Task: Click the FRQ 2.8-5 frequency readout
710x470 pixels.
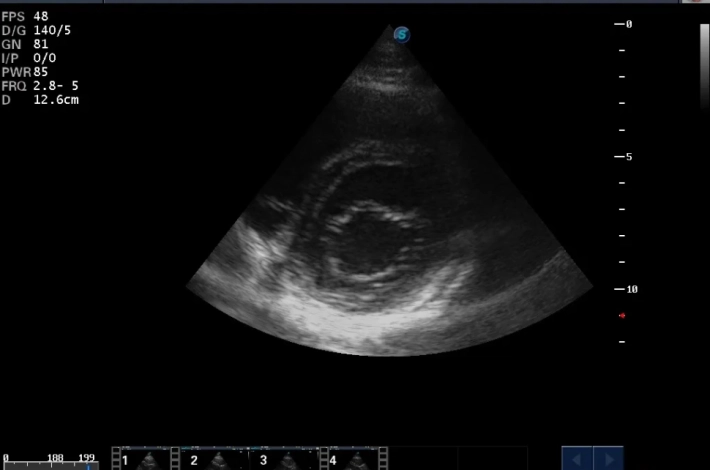Action: point(40,86)
